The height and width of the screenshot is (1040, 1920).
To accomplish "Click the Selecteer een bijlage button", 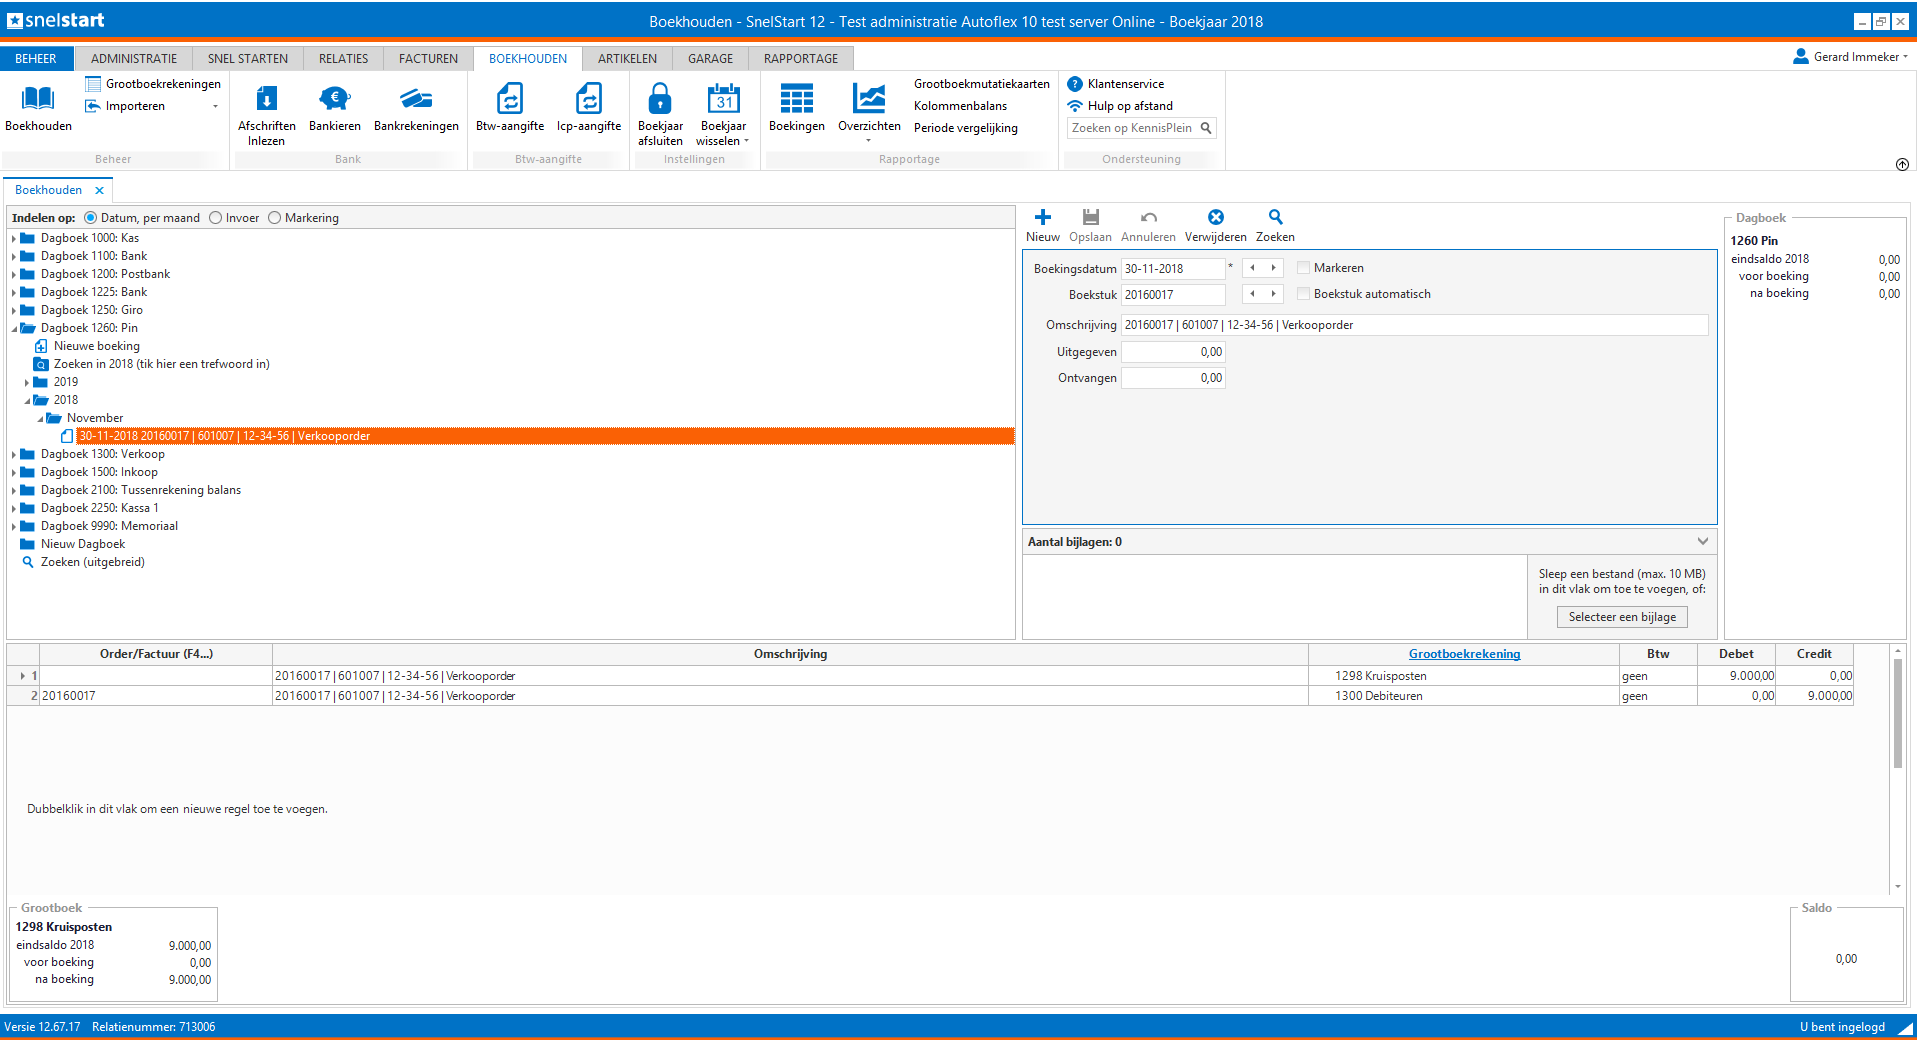I will [x=1621, y=617].
